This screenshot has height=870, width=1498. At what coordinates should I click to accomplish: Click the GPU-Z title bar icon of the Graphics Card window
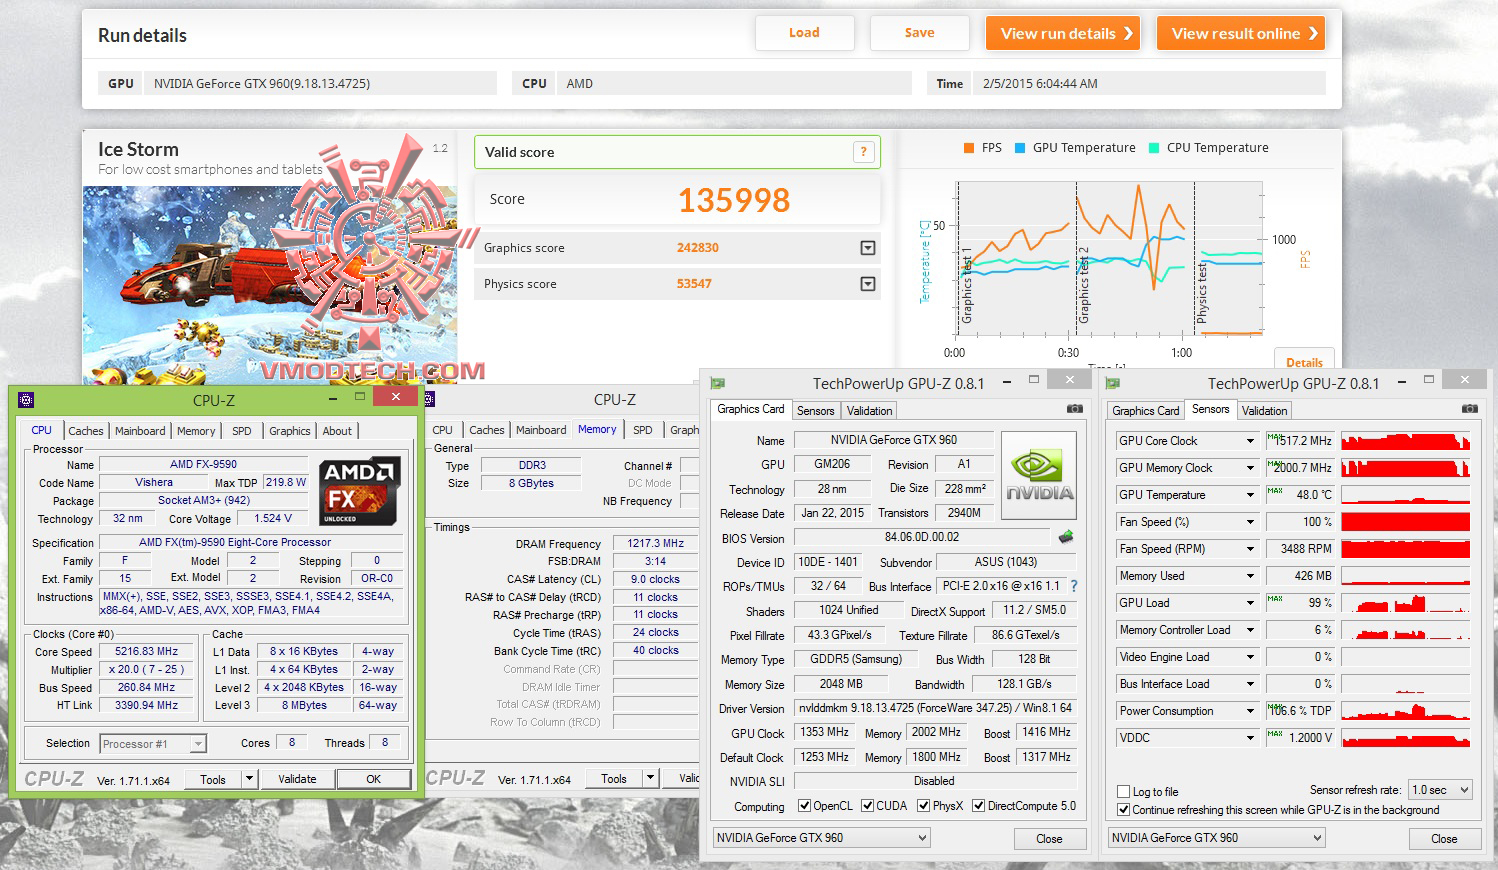point(717,383)
